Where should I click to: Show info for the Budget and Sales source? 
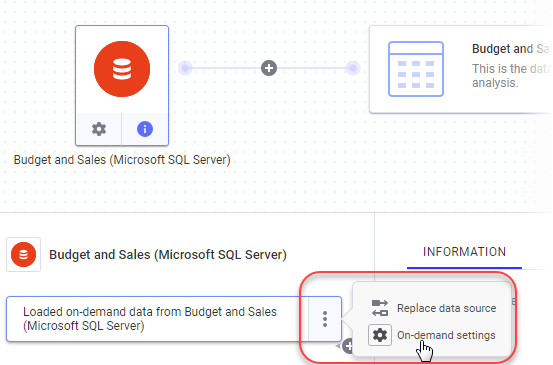(145, 129)
